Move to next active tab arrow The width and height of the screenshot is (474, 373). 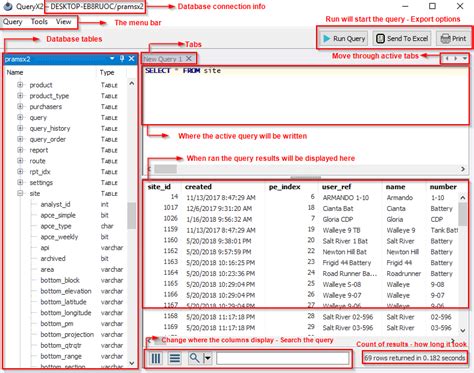(455, 59)
